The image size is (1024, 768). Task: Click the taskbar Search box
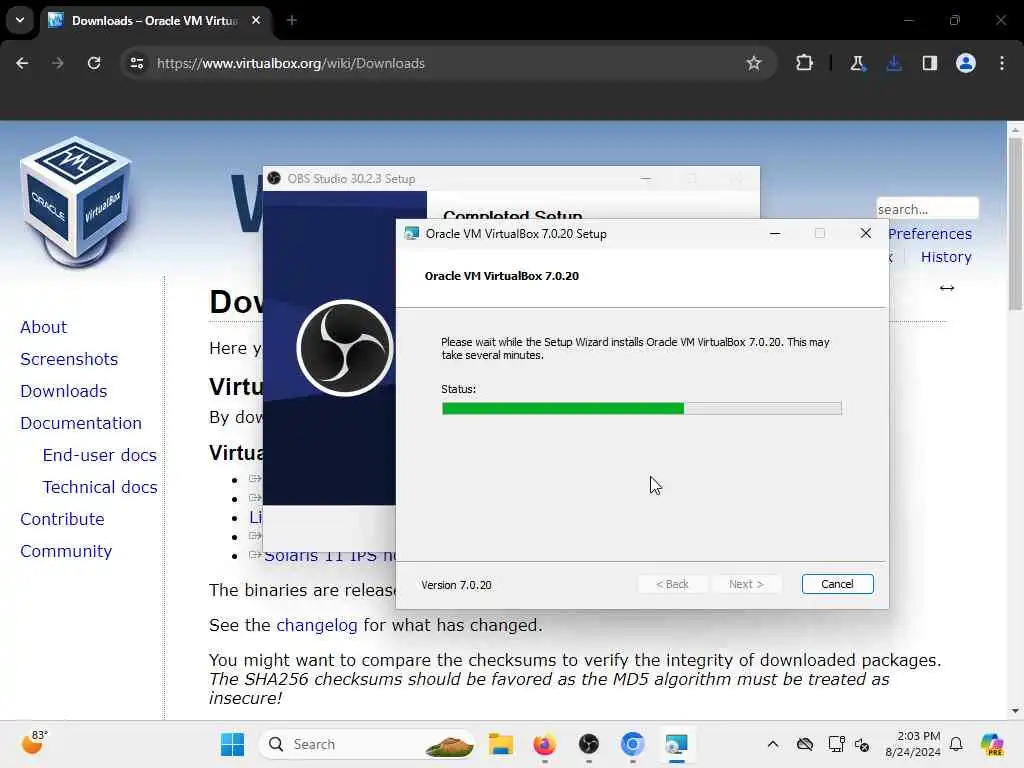368,744
